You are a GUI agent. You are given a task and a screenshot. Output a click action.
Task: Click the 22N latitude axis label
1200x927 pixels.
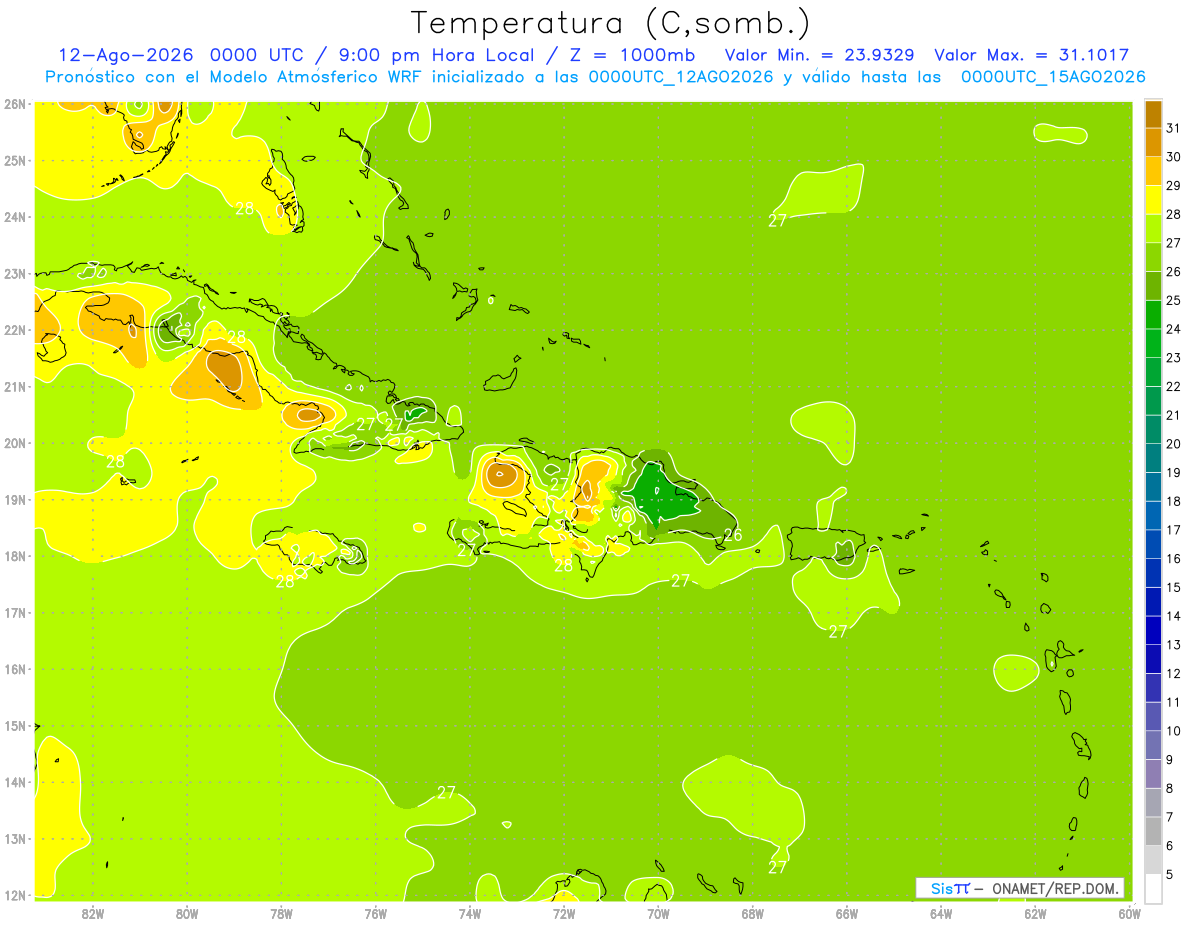tap(14, 330)
